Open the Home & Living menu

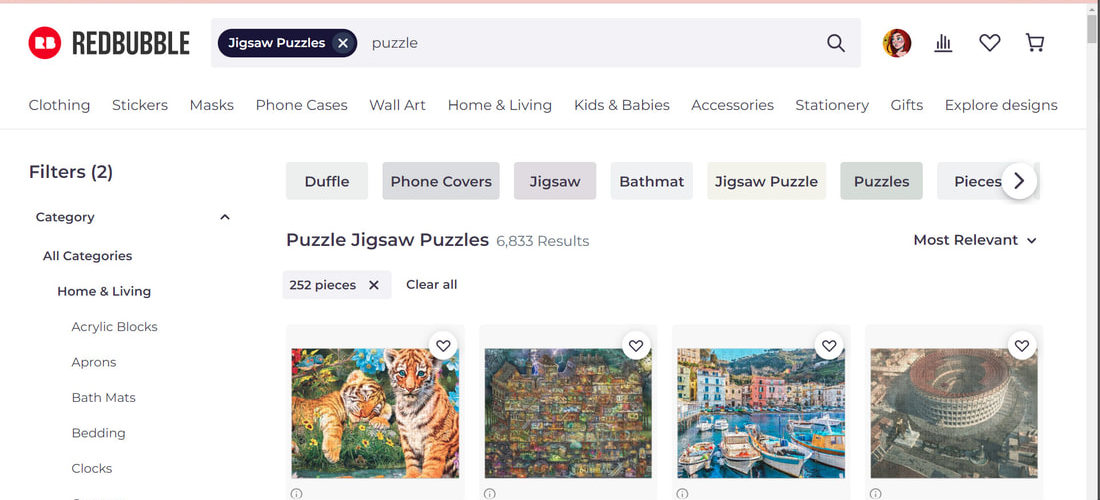click(x=499, y=105)
